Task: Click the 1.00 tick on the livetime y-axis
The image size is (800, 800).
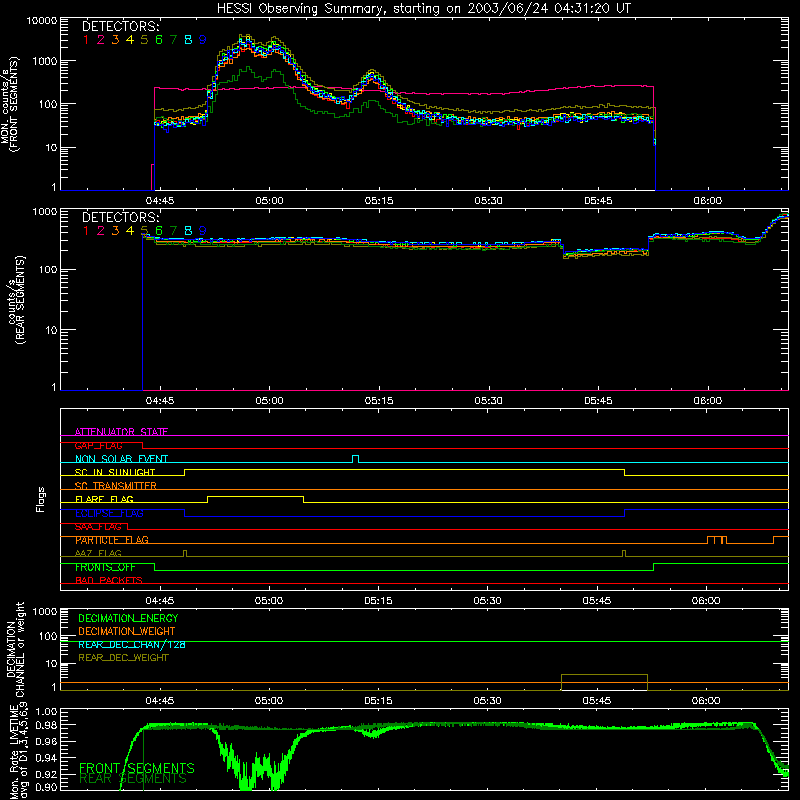Action: point(46,712)
